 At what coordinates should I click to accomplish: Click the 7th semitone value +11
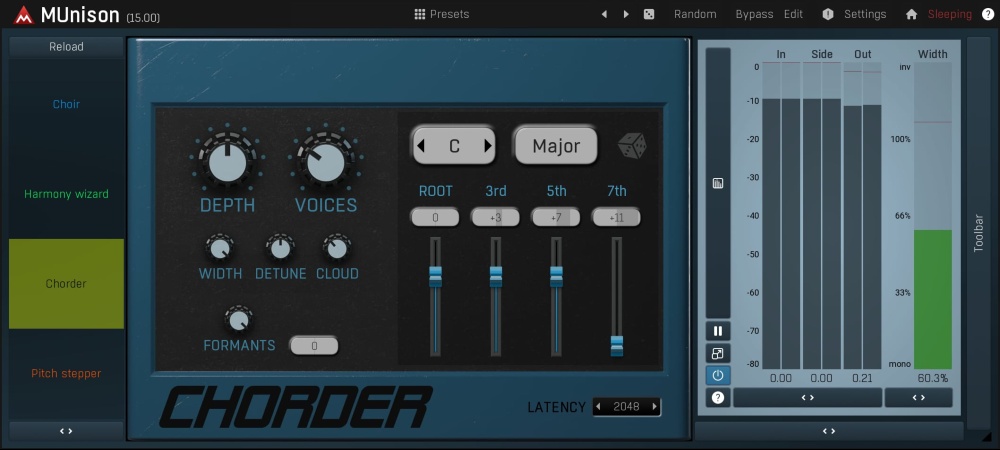pos(616,217)
